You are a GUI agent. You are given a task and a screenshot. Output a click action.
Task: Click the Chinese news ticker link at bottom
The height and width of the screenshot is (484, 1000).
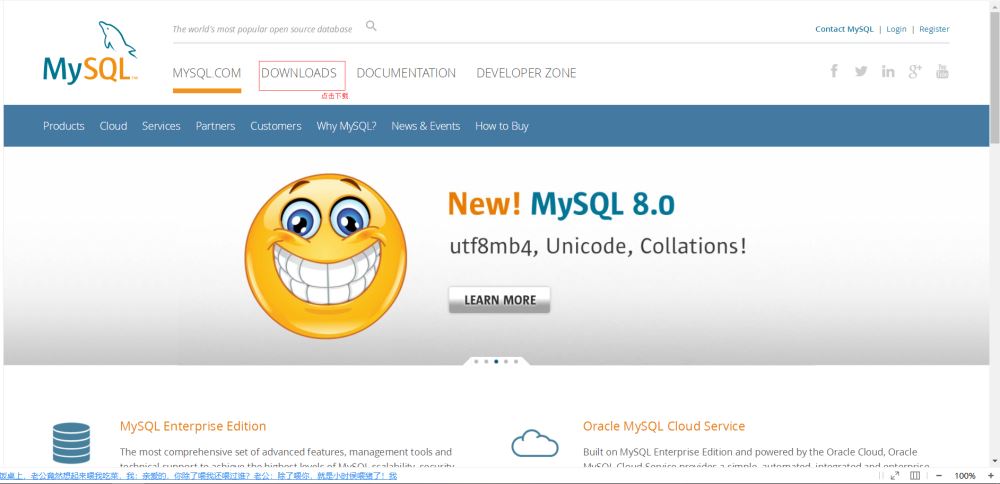[x=198, y=476]
